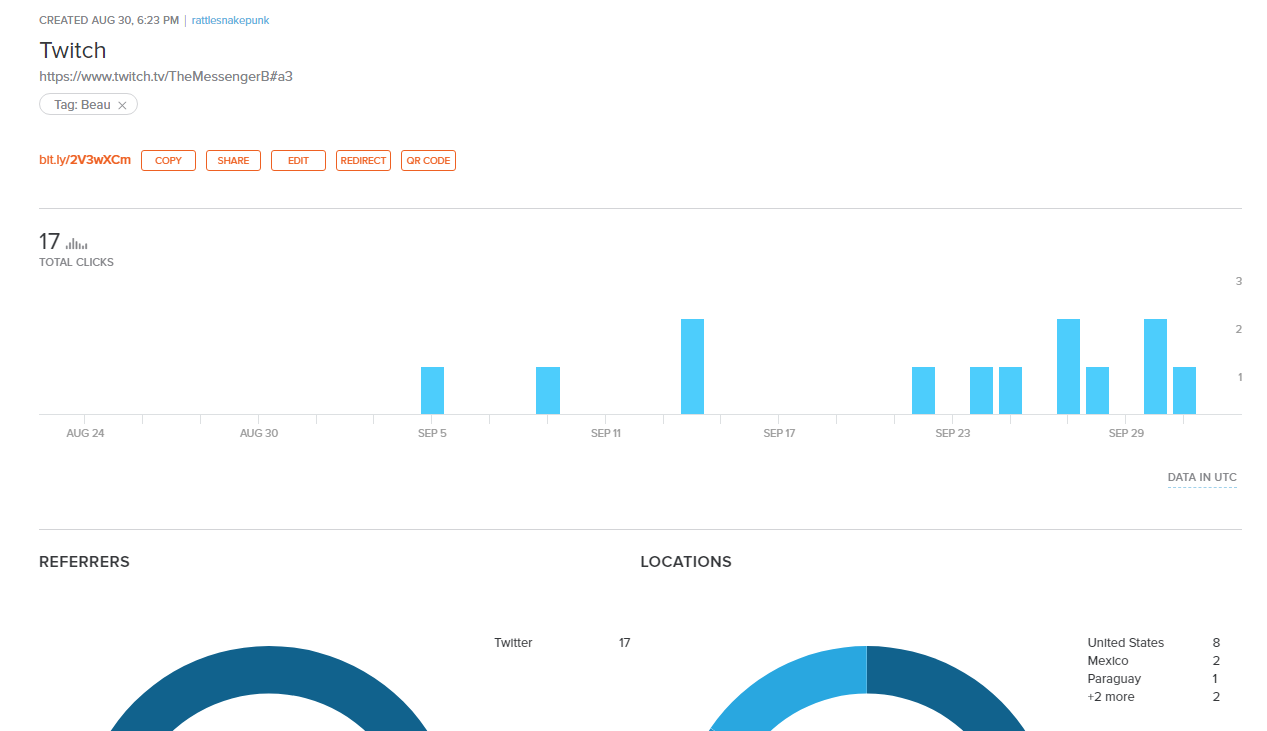Viewport: 1267px width, 731px height.
Task: Click the Twitch destination URL
Action: [x=166, y=76]
